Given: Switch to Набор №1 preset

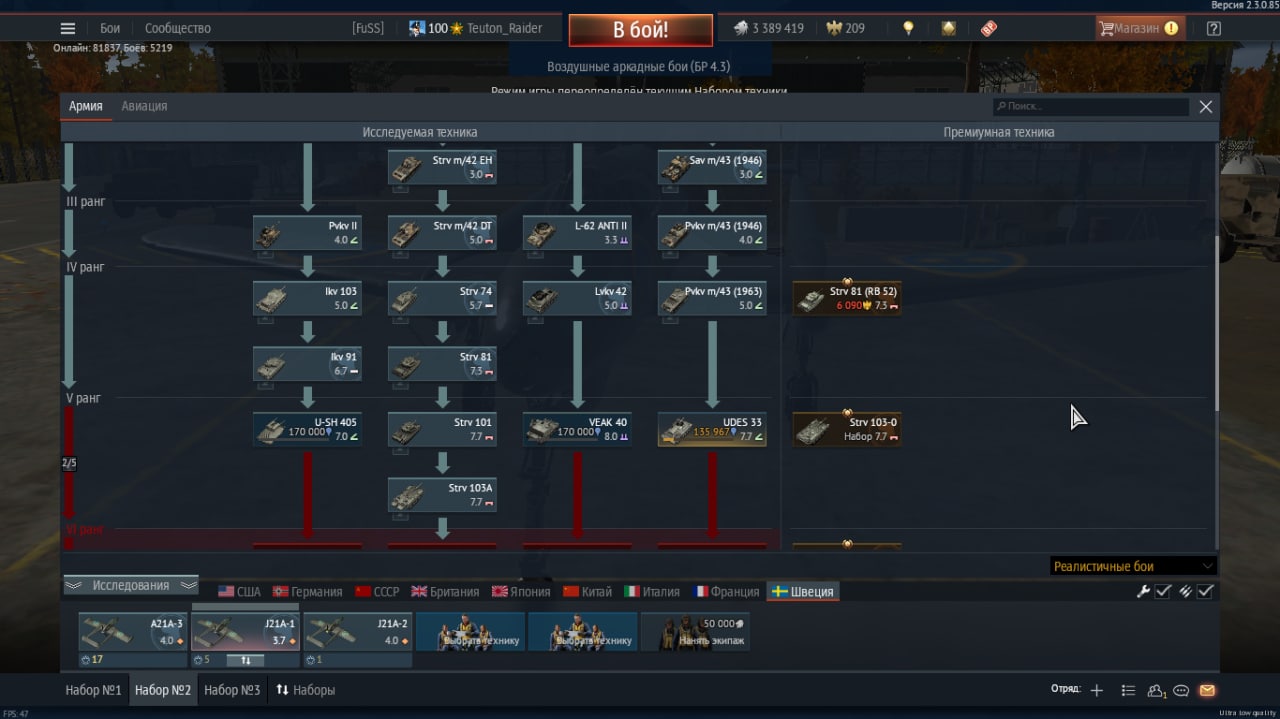Looking at the screenshot, I should (x=93, y=690).
